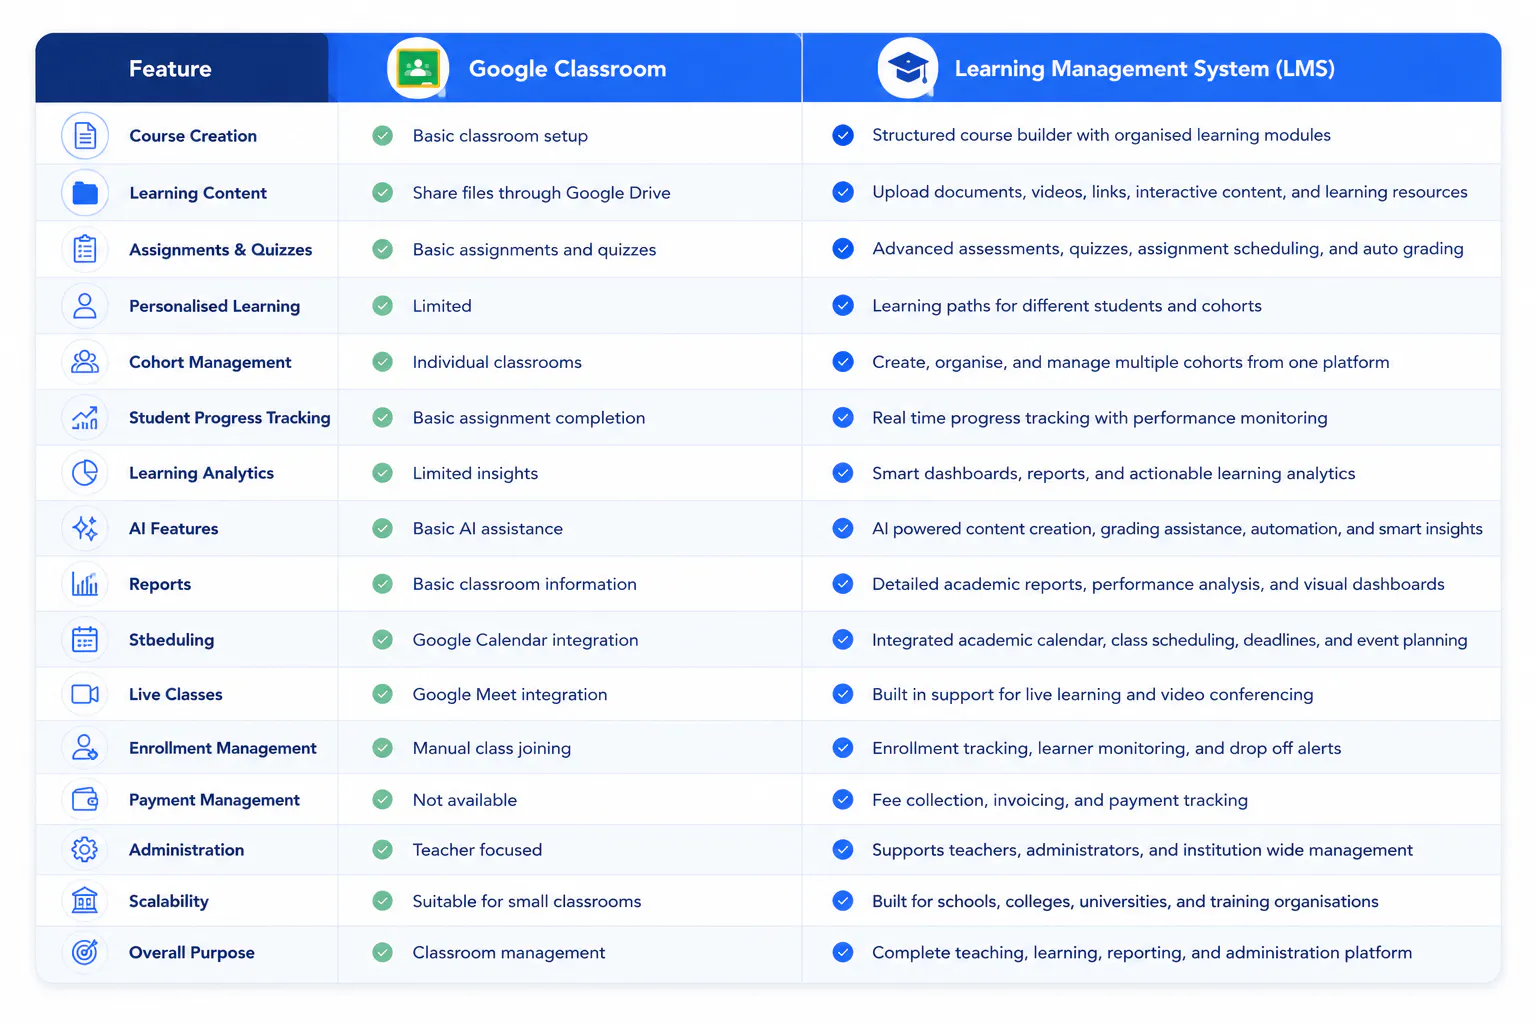Click blue check beside Complete teaching, learning platform
The image size is (1536, 1024).
tap(843, 952)
